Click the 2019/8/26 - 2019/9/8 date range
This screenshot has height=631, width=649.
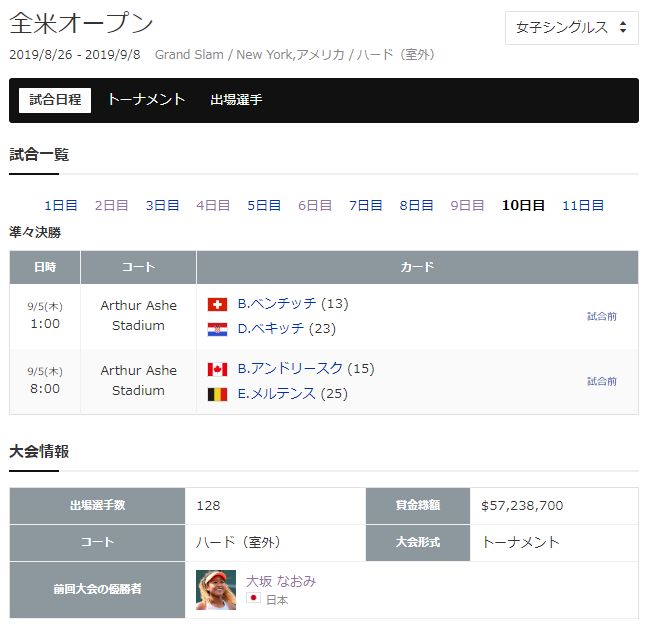[75, 55]
